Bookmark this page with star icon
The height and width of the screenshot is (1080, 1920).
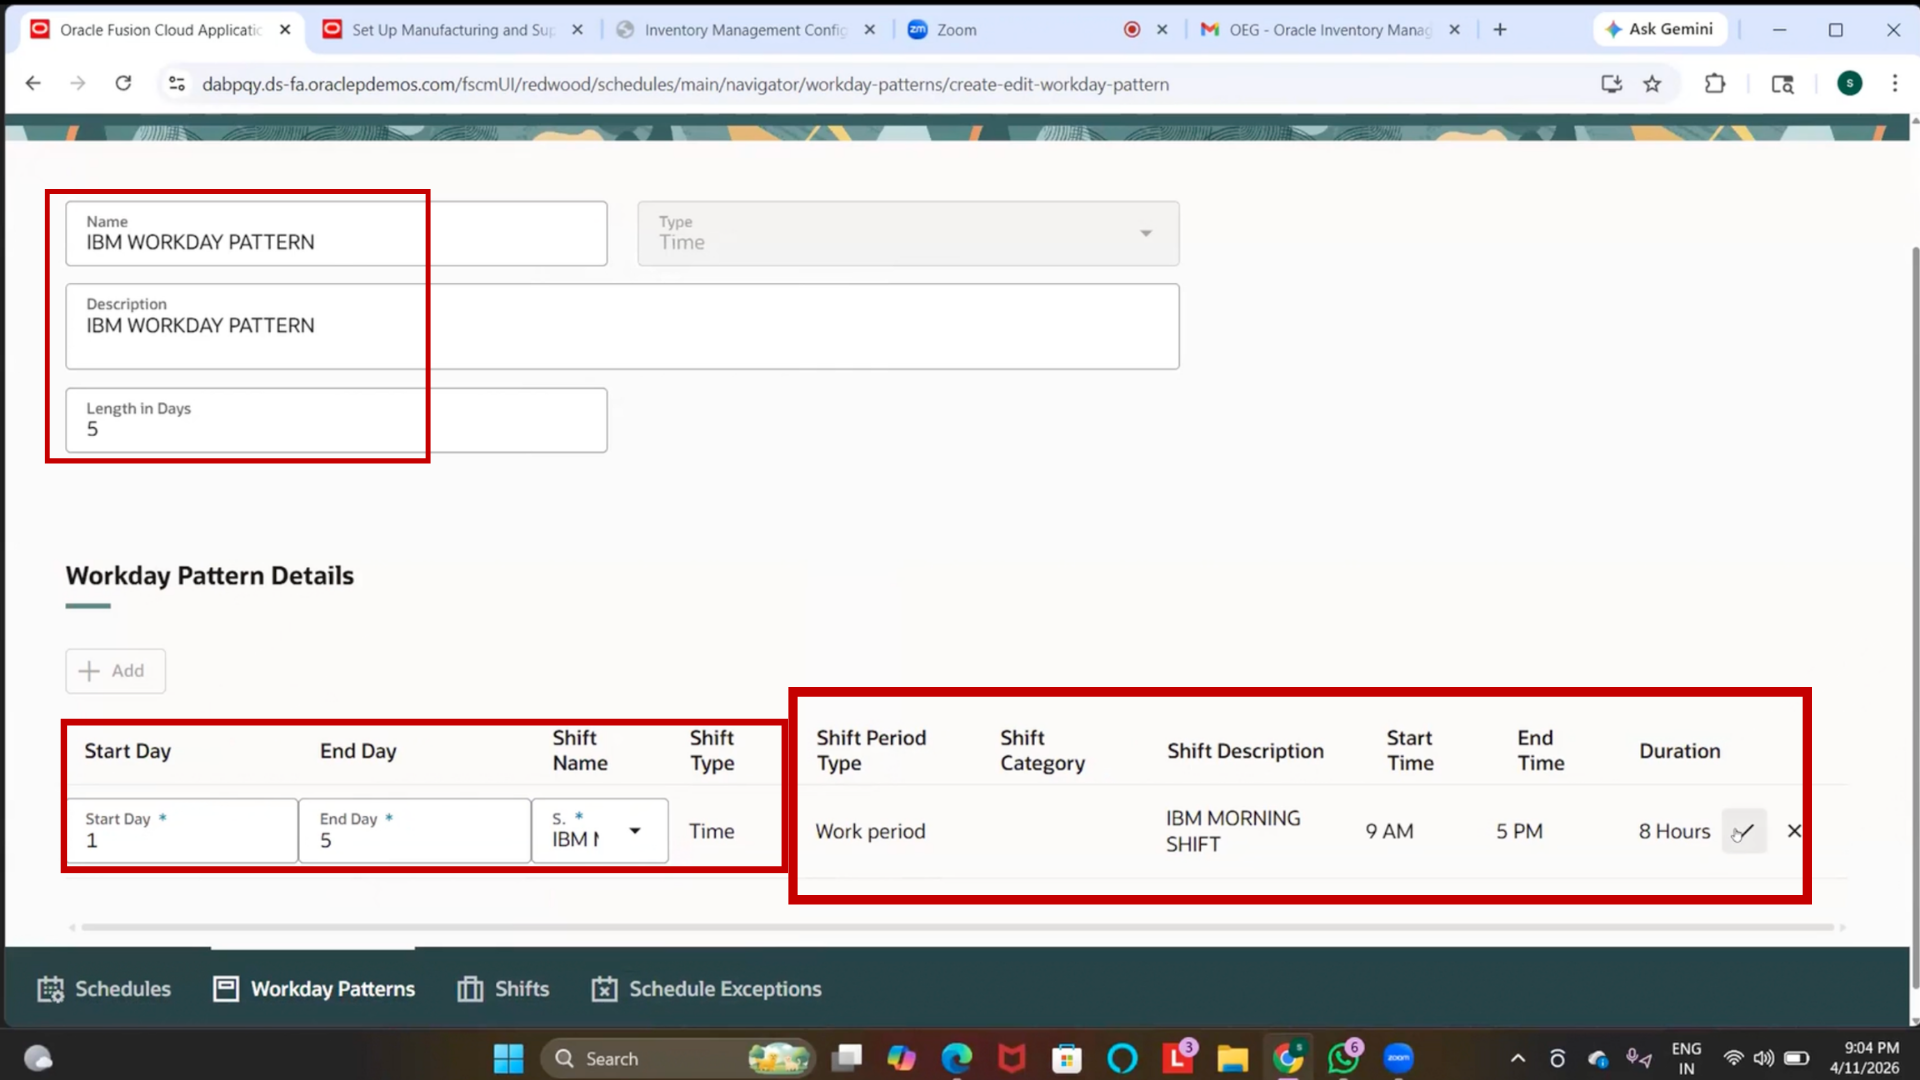1652,84
